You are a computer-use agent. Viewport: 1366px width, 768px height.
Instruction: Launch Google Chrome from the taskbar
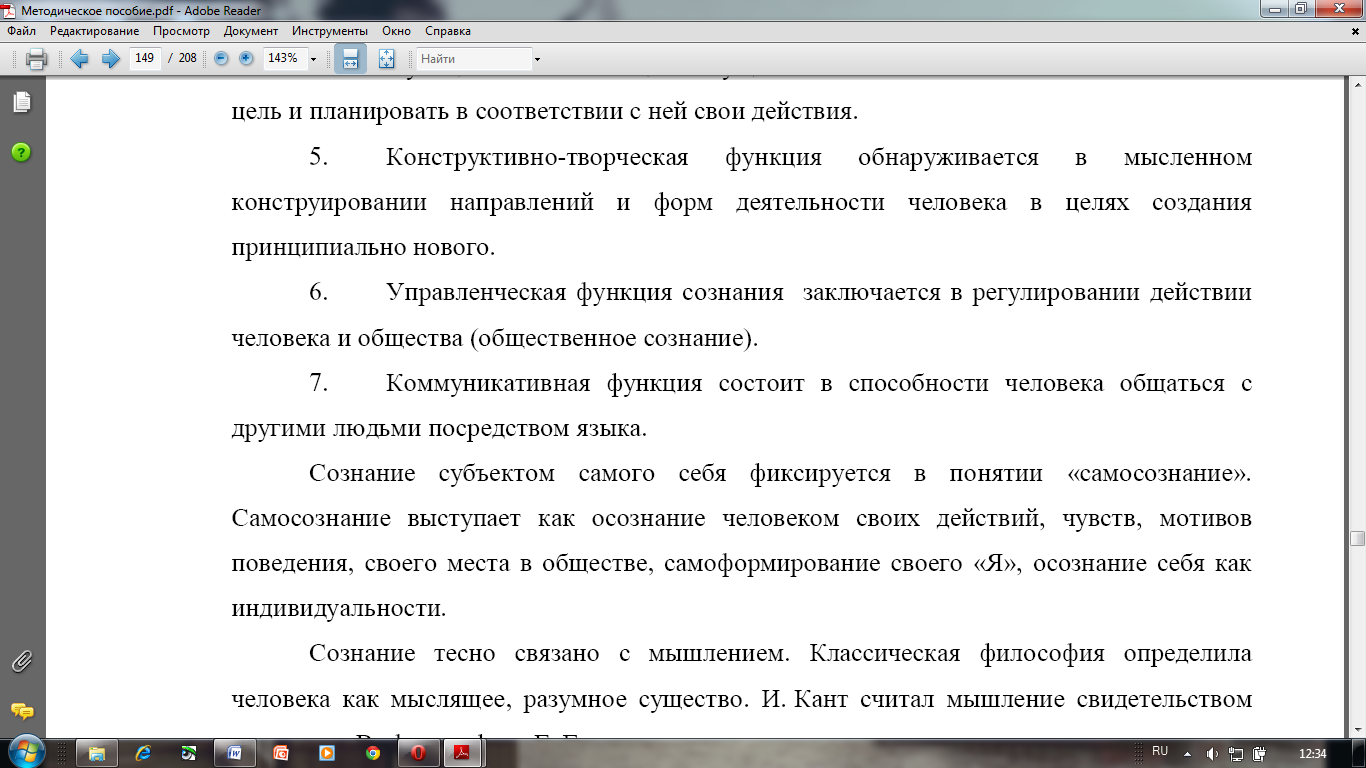click(372, 753)
